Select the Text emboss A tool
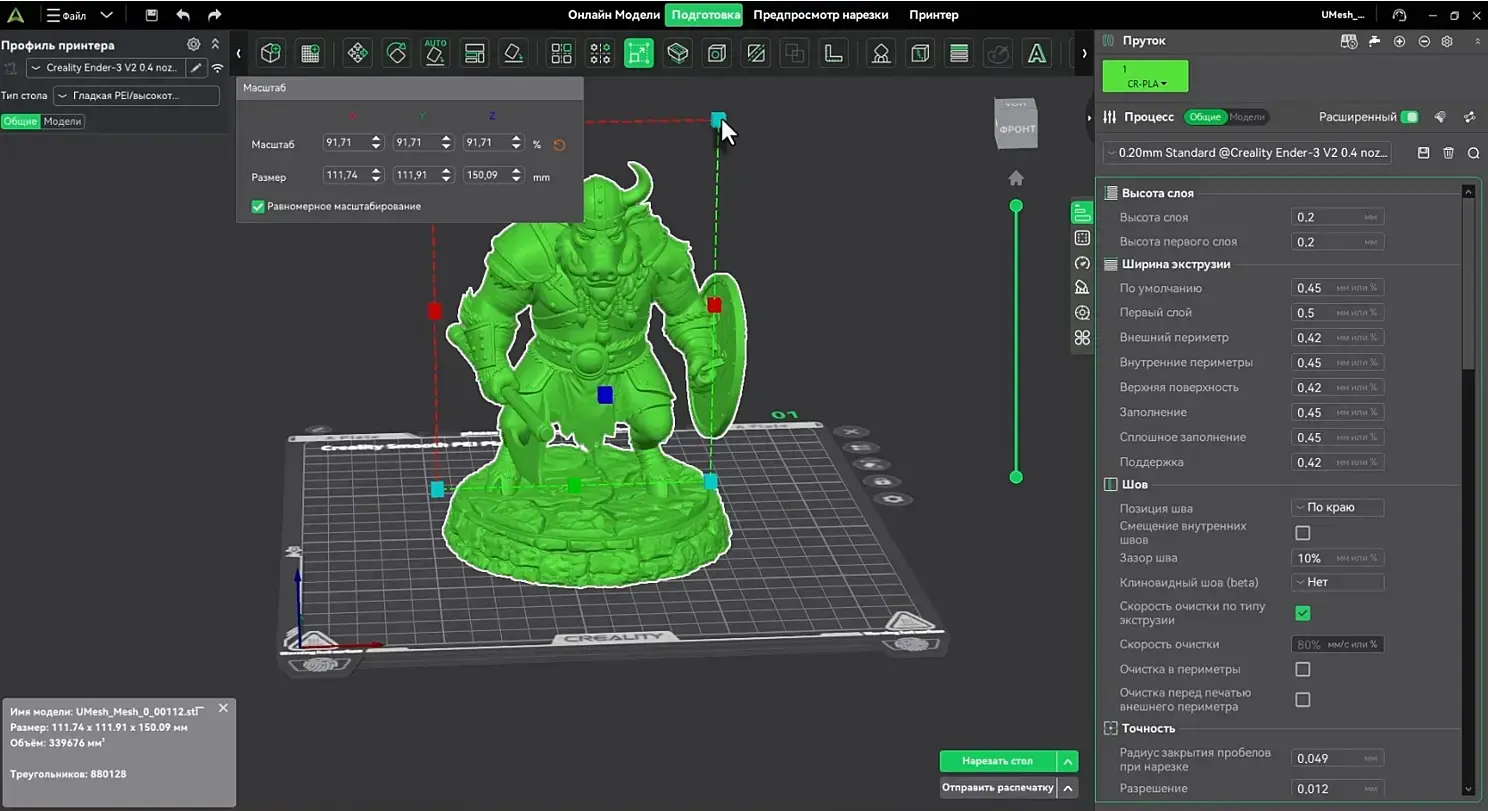Viewport: 1488px width, 811px height. [x=1039, y=53]
